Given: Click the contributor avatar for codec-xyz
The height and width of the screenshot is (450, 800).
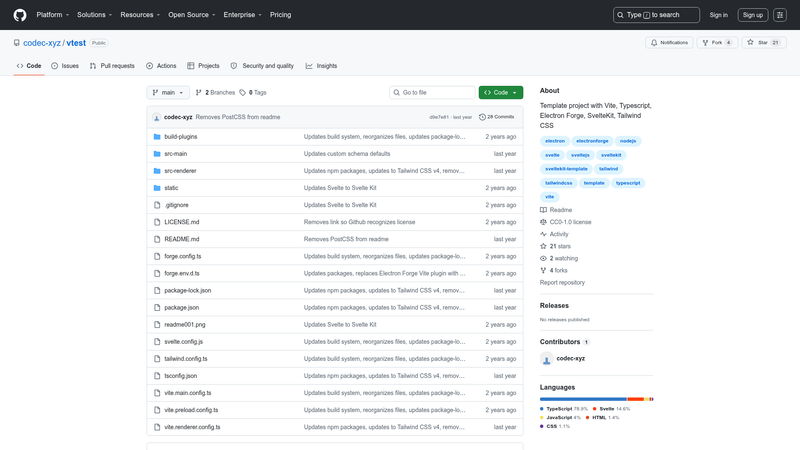Looking at the screenshot, I should click(x=546, y=359).
